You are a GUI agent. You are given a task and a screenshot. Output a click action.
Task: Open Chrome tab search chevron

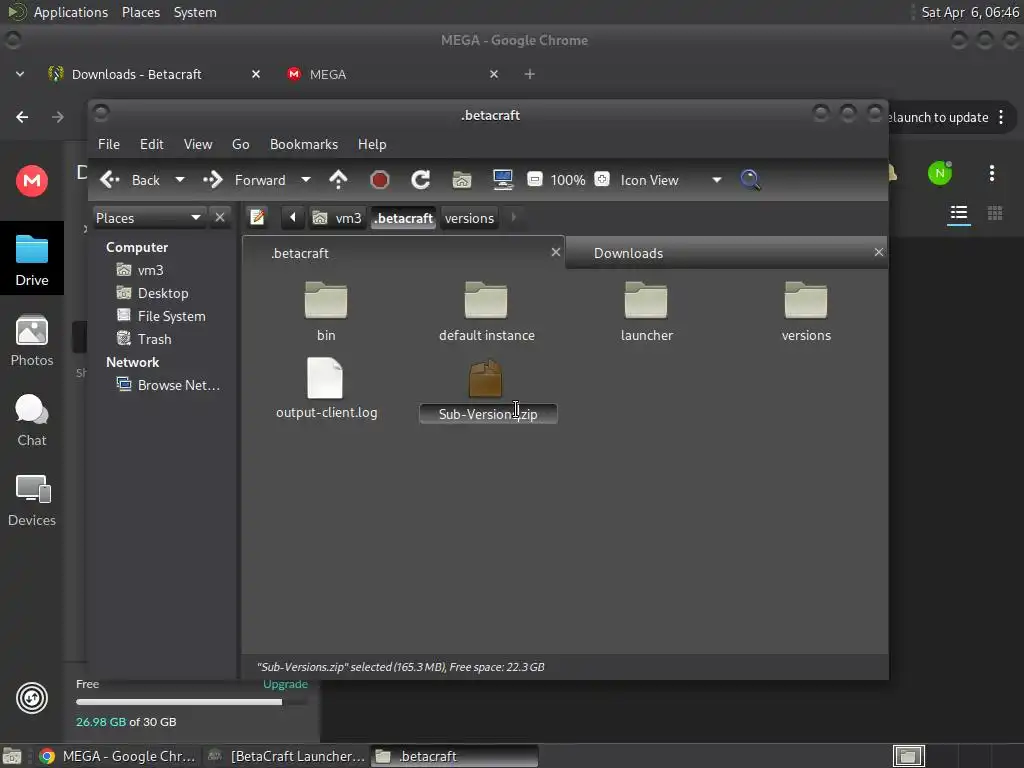[20, 74]
